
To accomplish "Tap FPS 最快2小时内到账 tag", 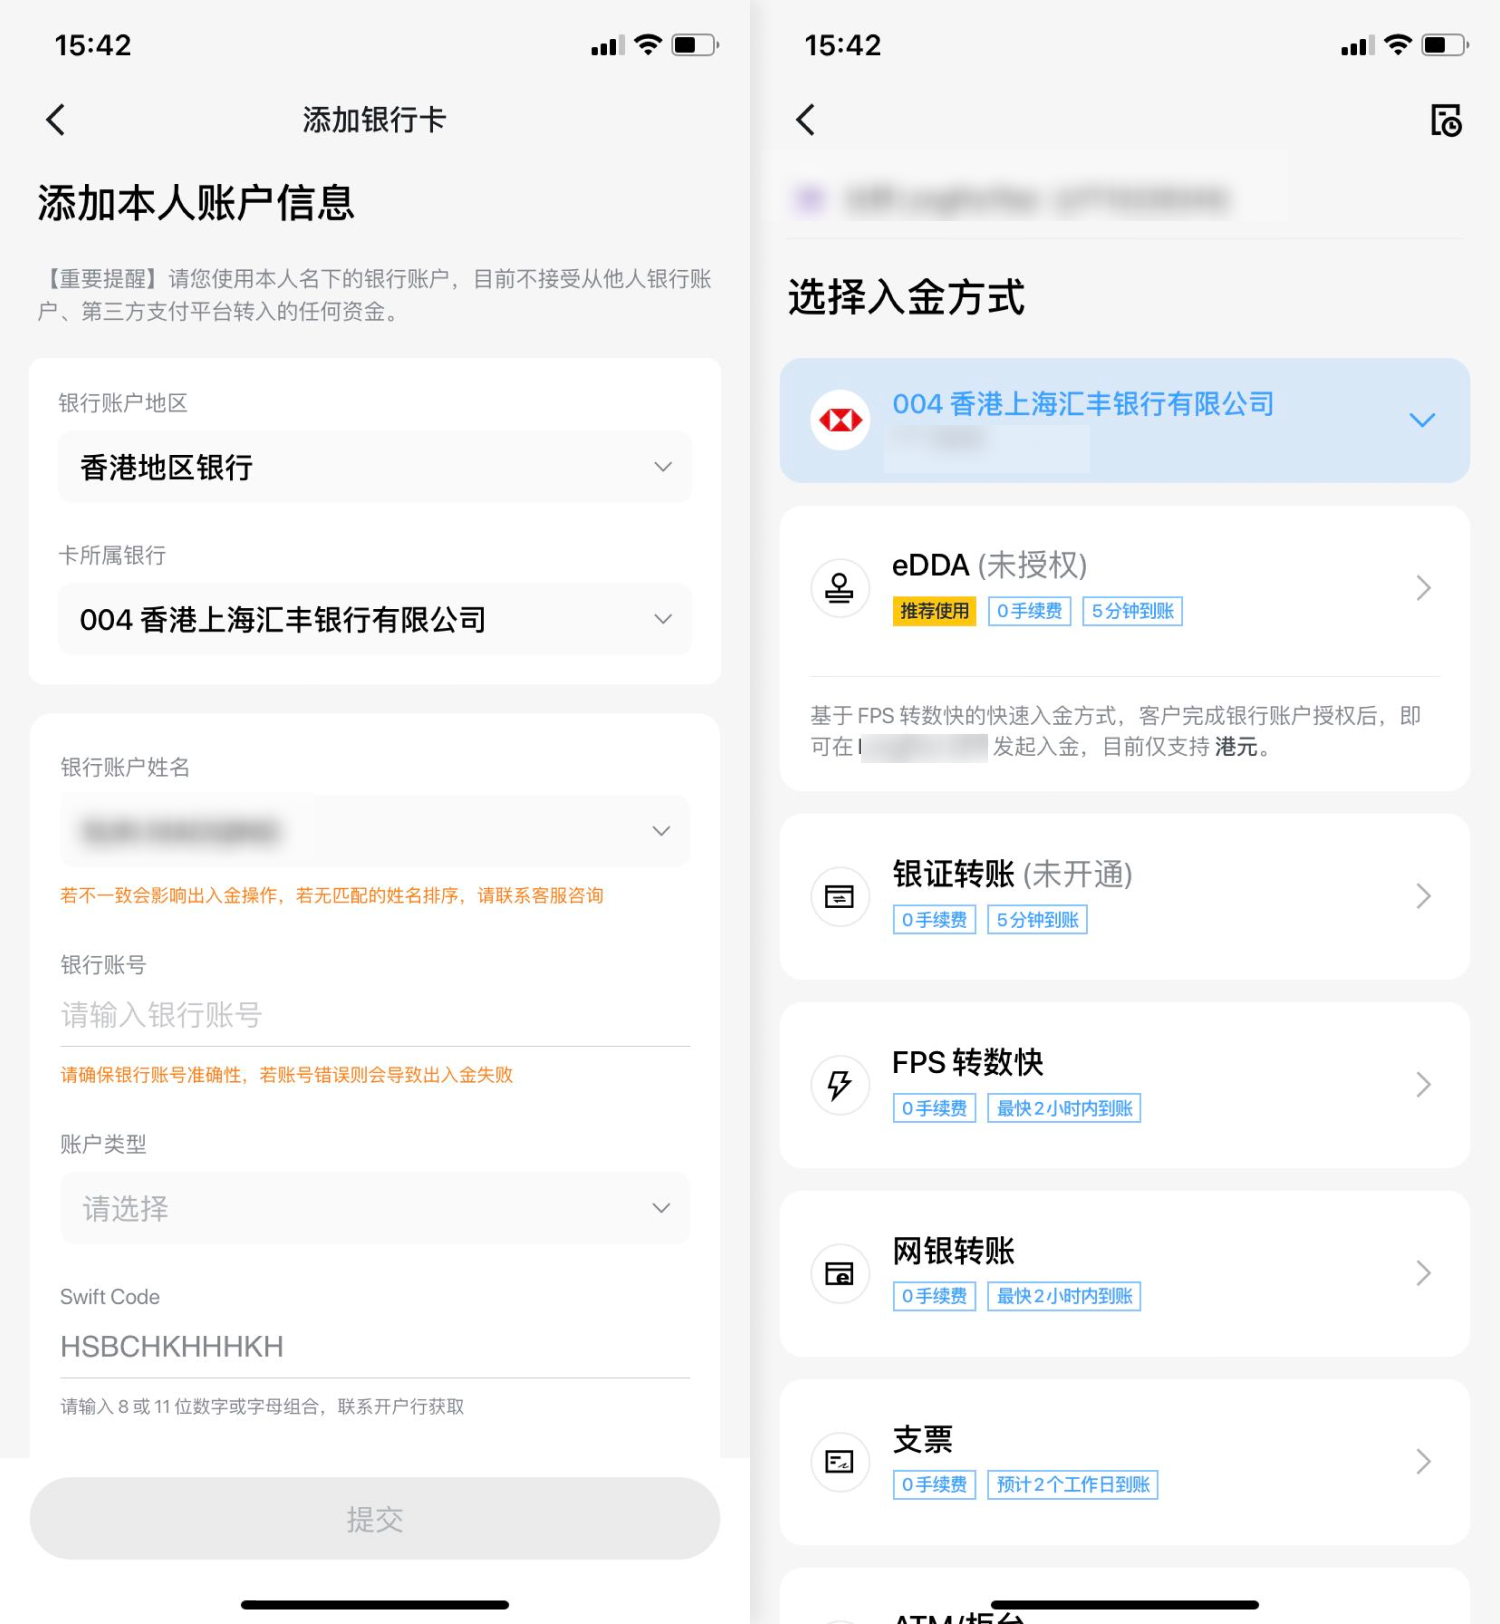I will pos(1064,1108).
